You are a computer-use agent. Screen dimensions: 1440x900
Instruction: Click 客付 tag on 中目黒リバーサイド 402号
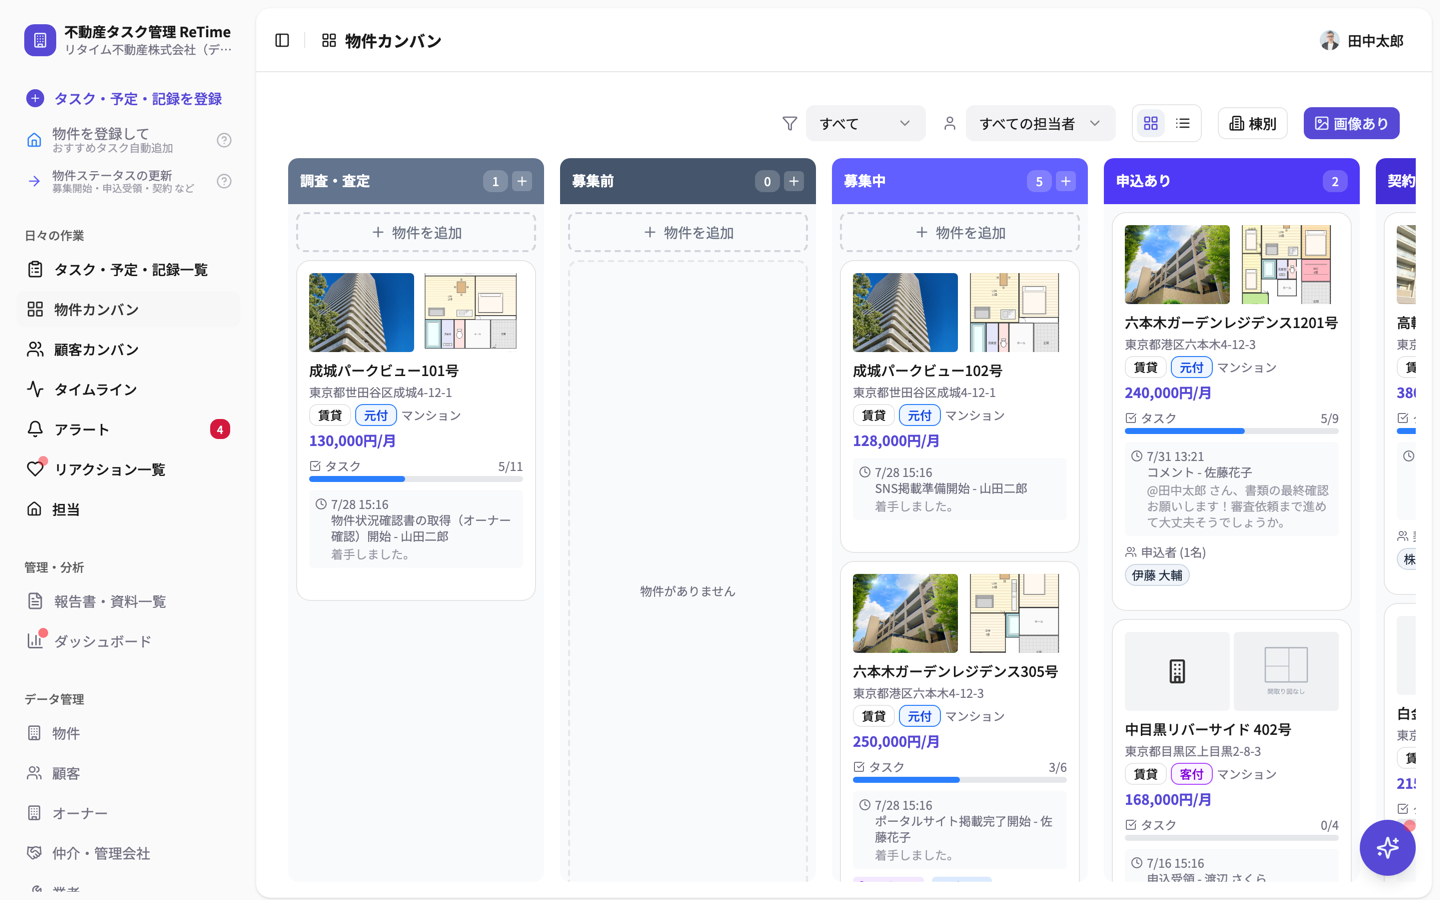click(x=1191, y=774)
